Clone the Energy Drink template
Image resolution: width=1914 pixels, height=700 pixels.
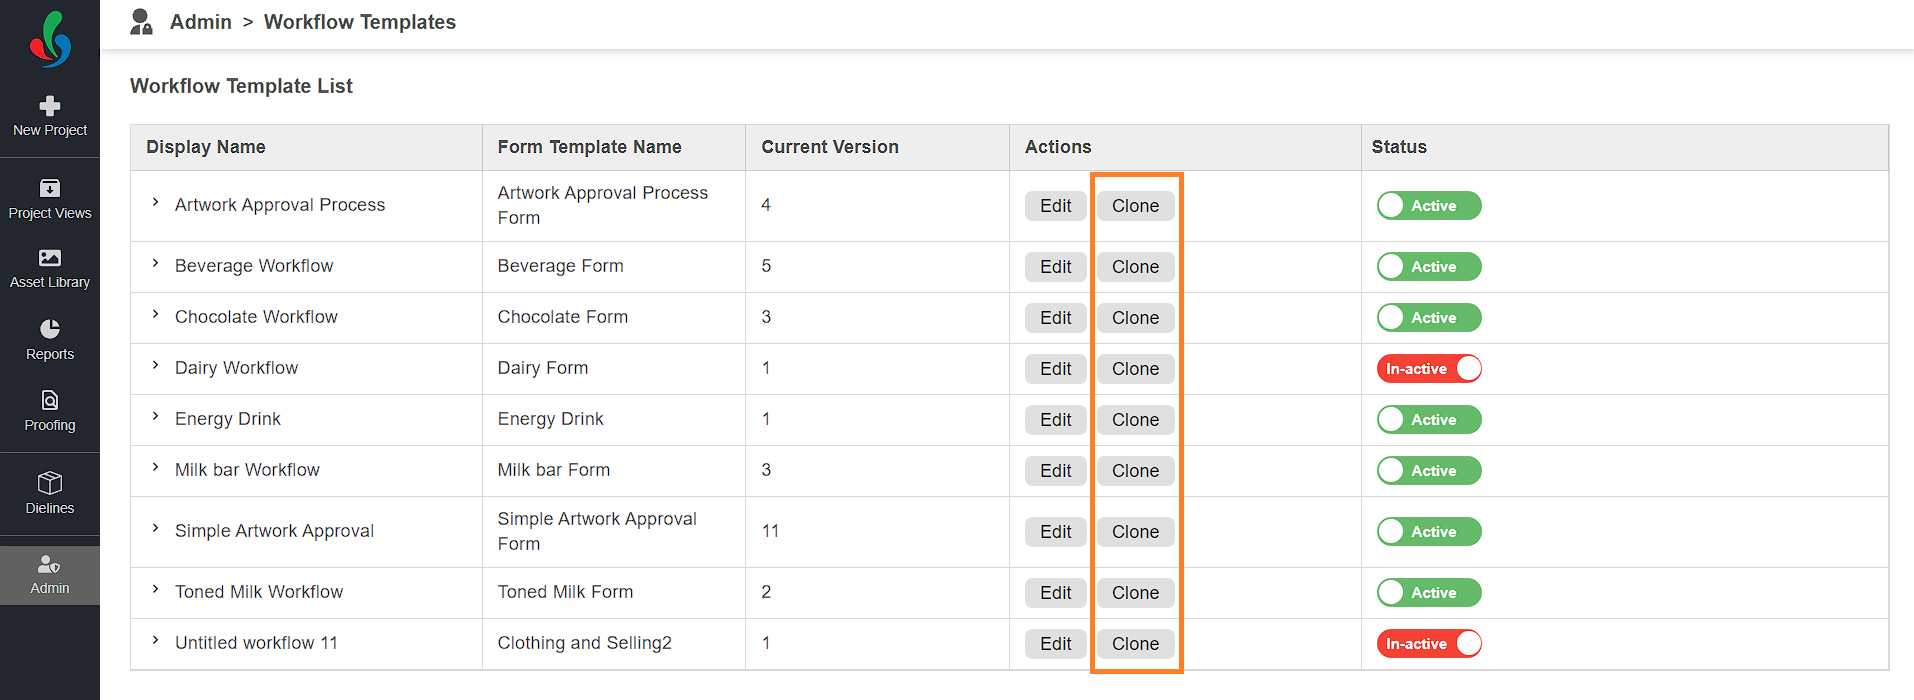[x=1135, y=420]
